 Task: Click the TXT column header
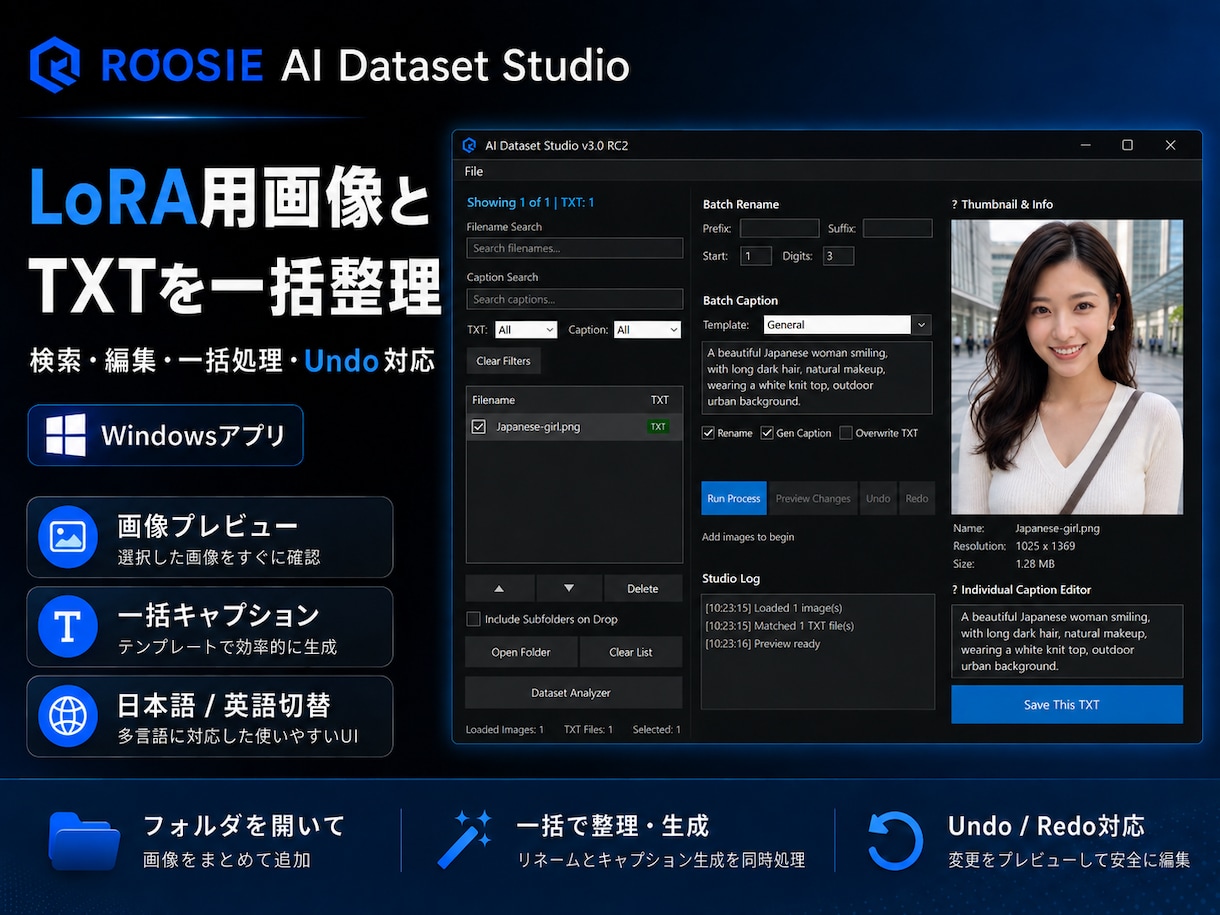(x=660, y=400)
